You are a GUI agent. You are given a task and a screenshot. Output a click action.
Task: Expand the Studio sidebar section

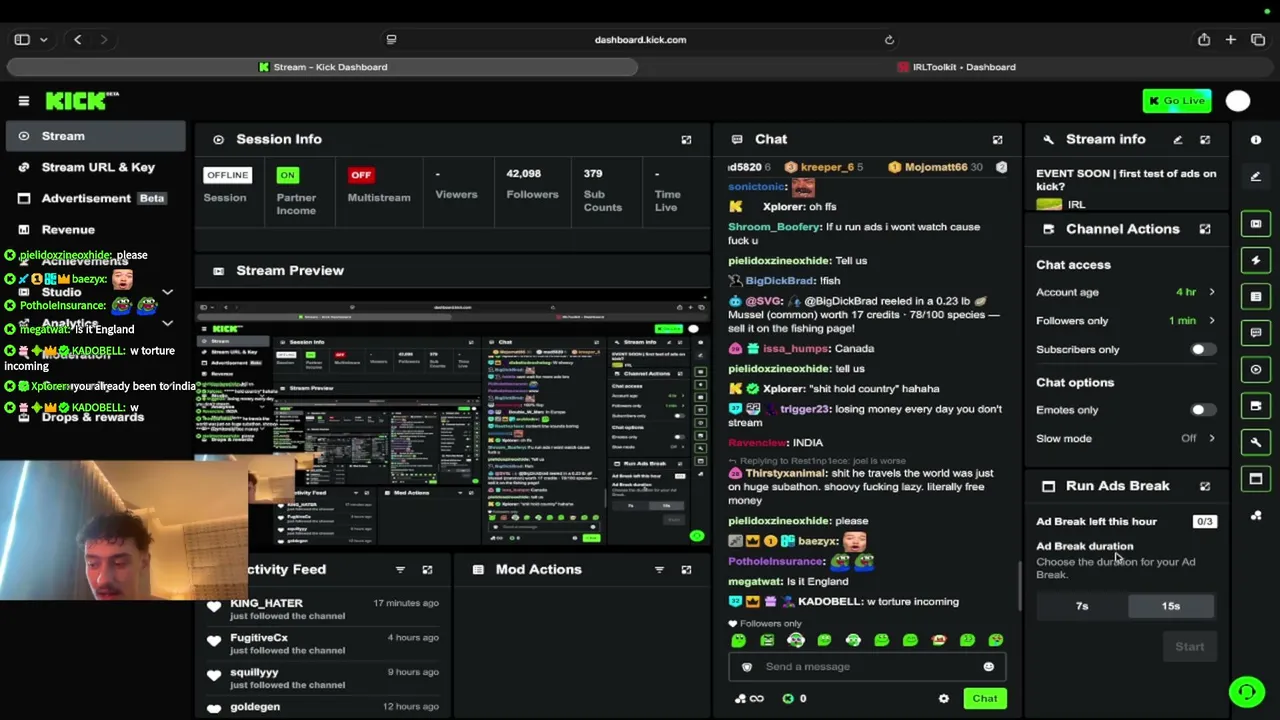click(167, 293)
